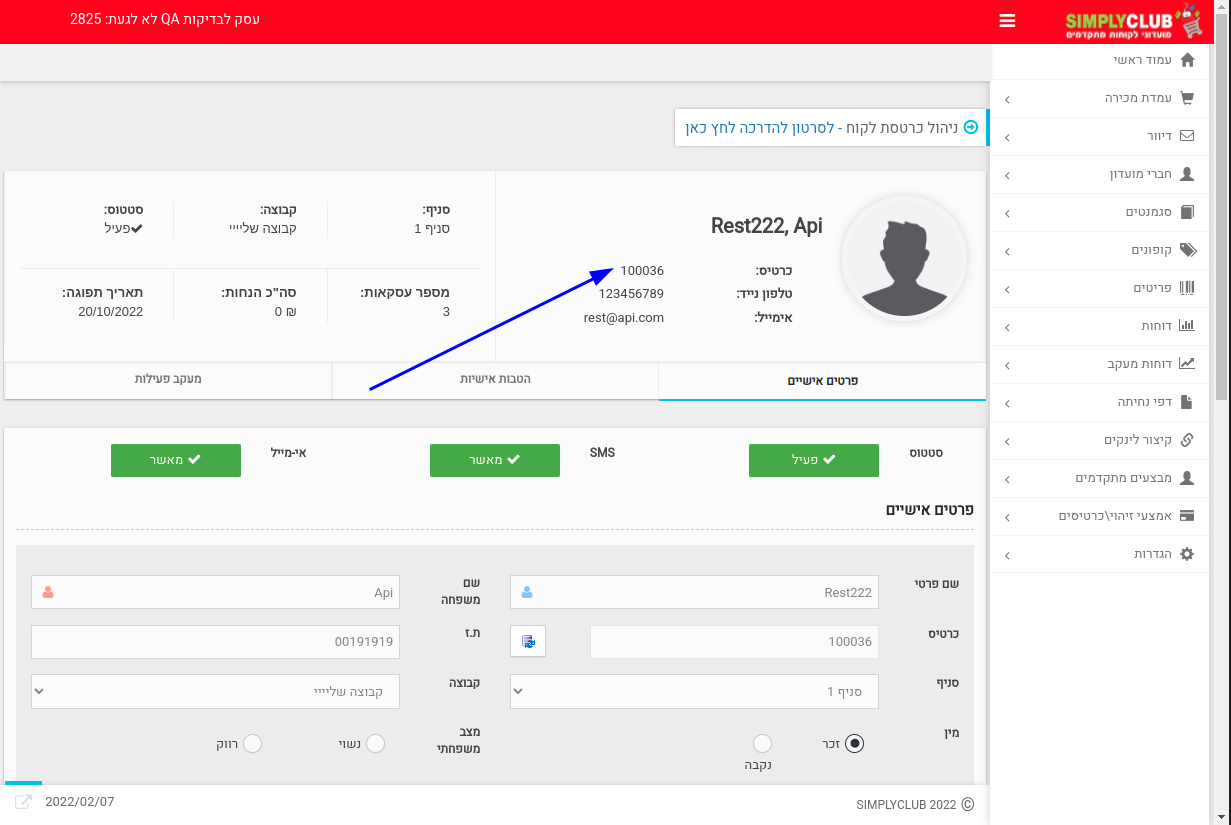Open external link icon in footer
Viewport: 1231px width, 825px height.
(x=23, y=802)
